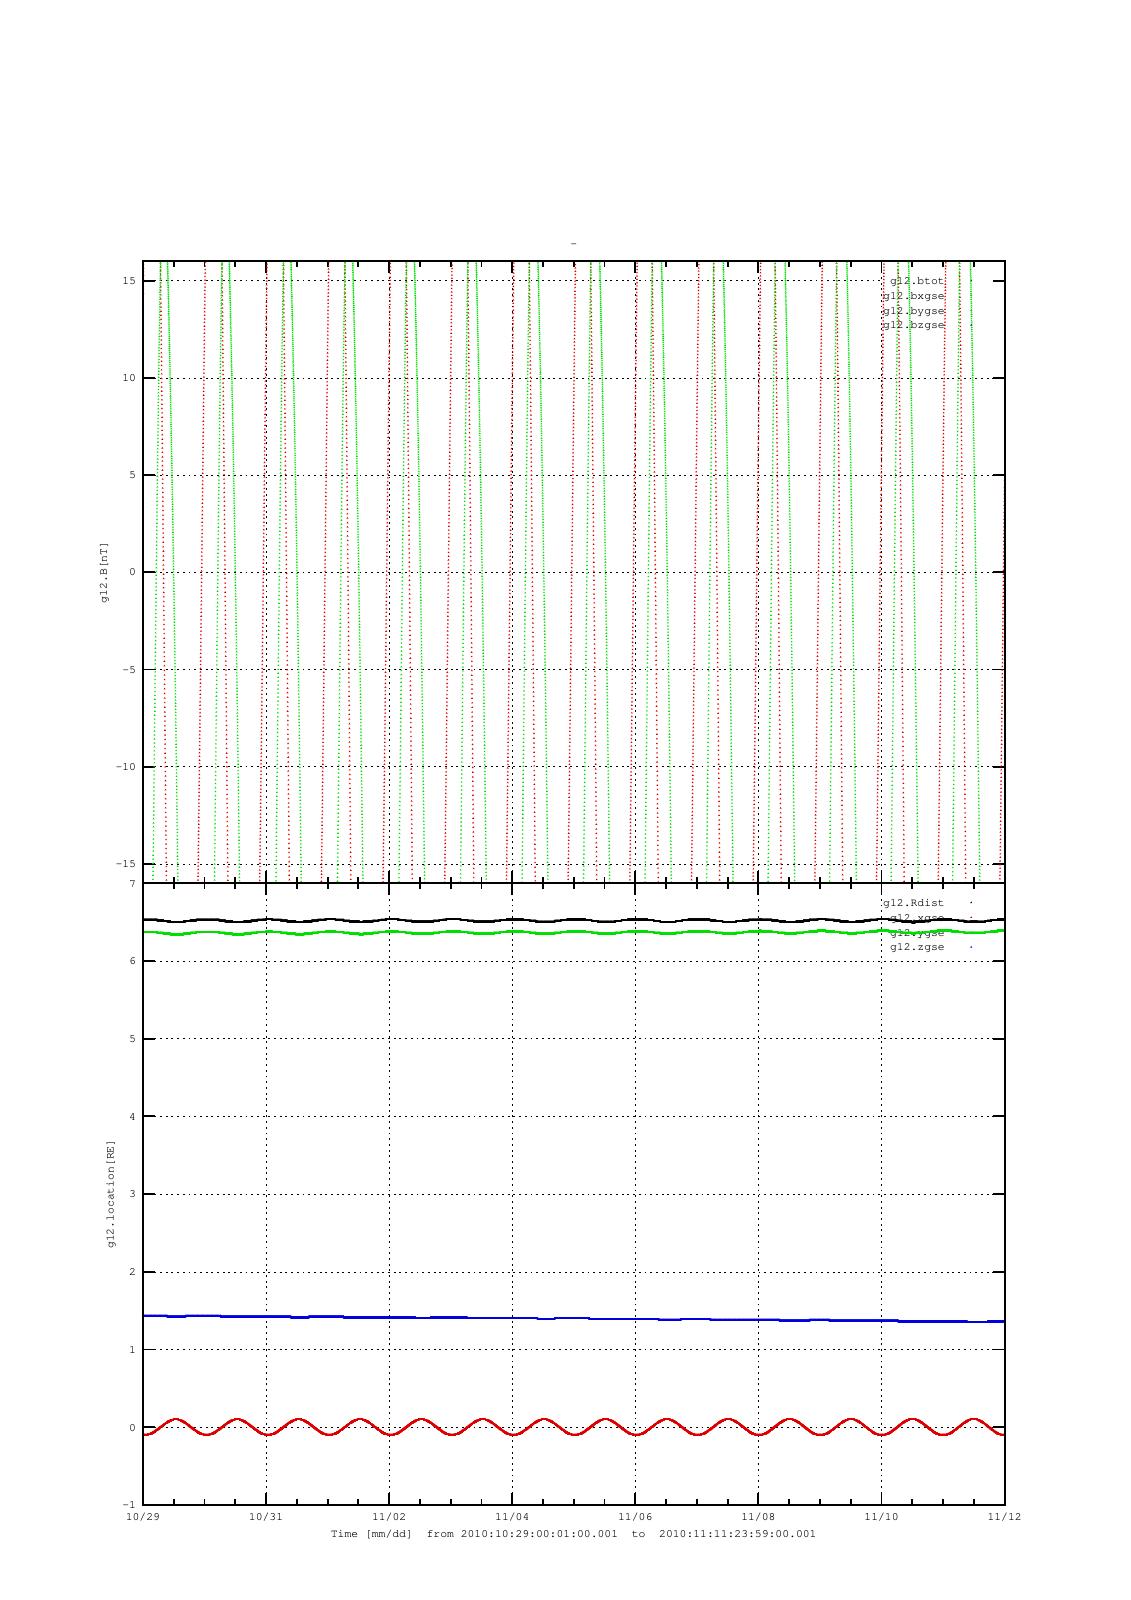Click the 11/02 date tick label
The width and height of the screenshot is (1131, 1600).
pyautogui.click(x=389, y=1516)
